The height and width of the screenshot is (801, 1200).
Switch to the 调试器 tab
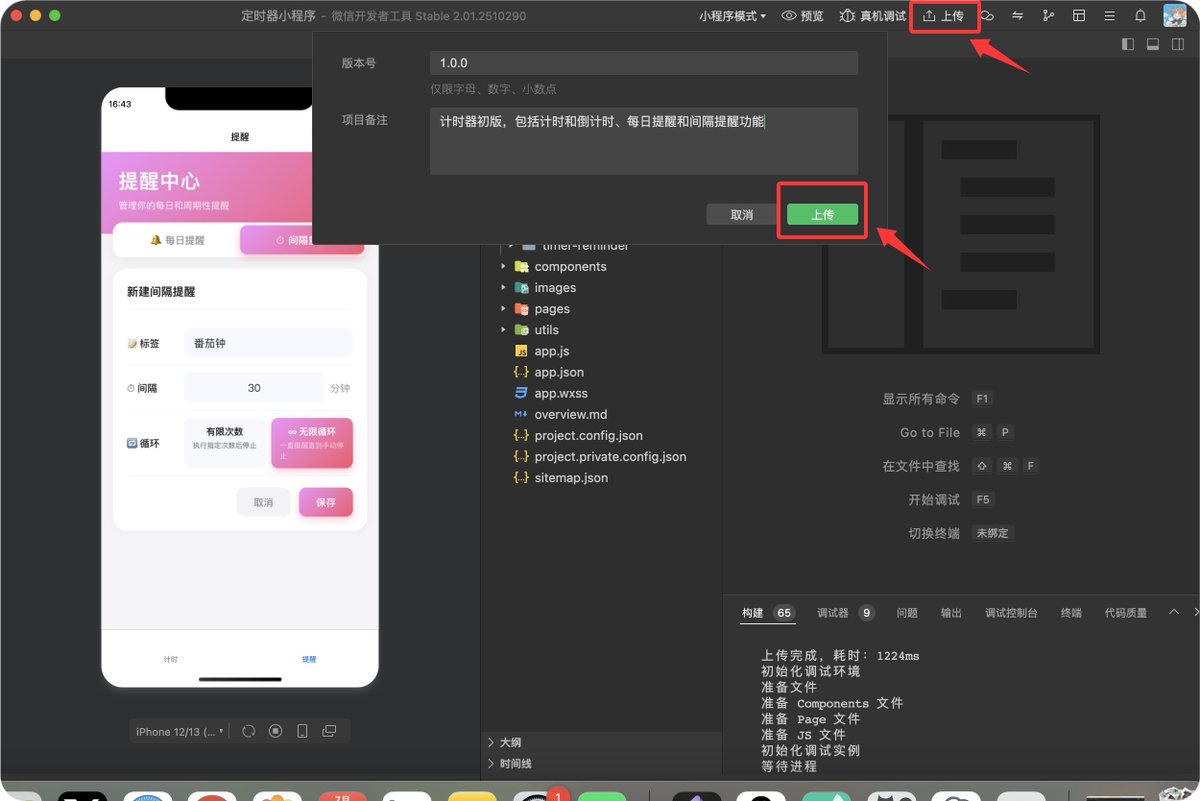pos(845,613)
